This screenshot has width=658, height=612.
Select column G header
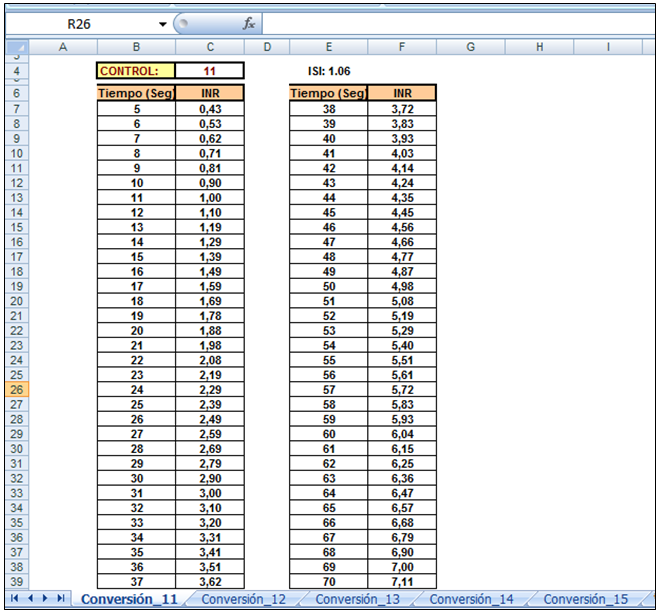tap(470, 47)
